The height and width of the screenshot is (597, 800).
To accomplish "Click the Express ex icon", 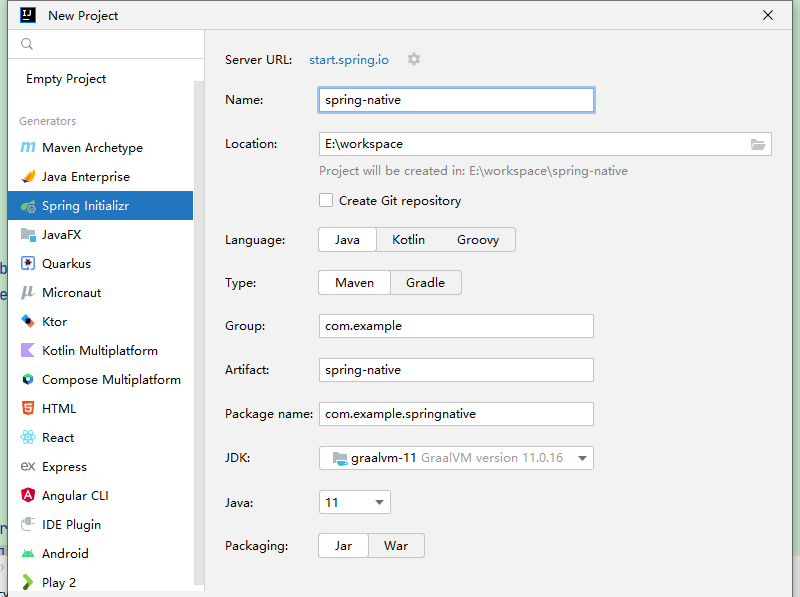I will (x=28, y=466).
